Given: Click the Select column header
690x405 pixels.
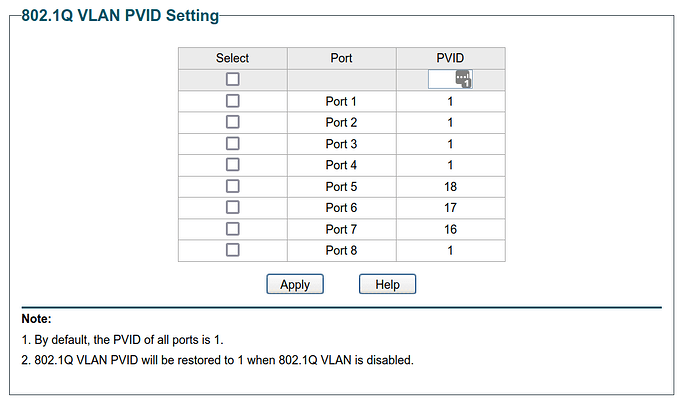Looking at the screenshot, I should (232, 58).
